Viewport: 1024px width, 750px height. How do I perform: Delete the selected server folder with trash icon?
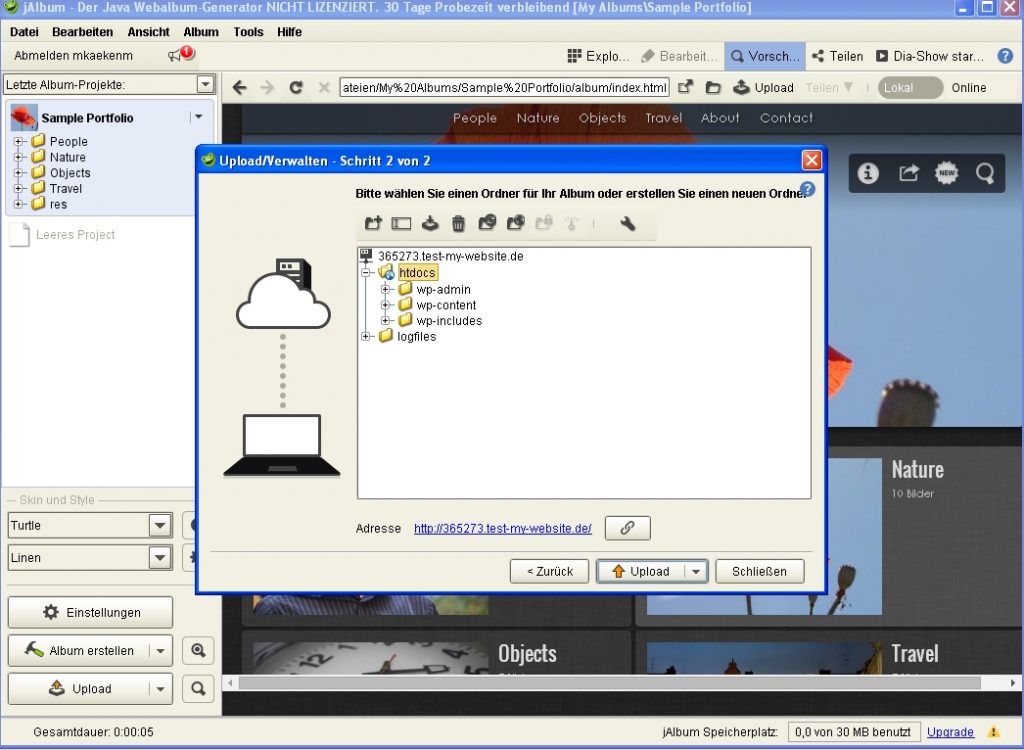click(458, 223)
